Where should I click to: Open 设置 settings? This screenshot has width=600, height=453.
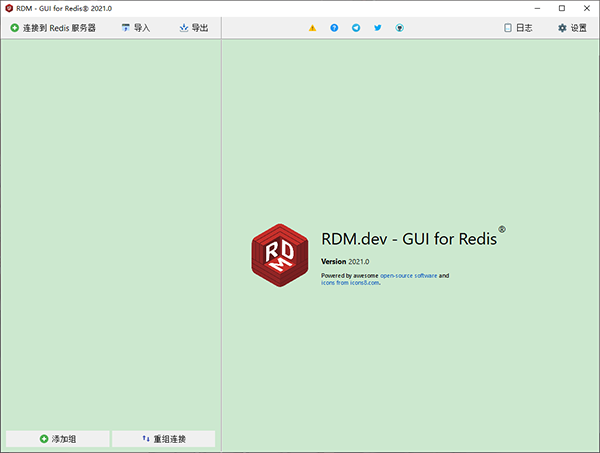coord(572,28)
